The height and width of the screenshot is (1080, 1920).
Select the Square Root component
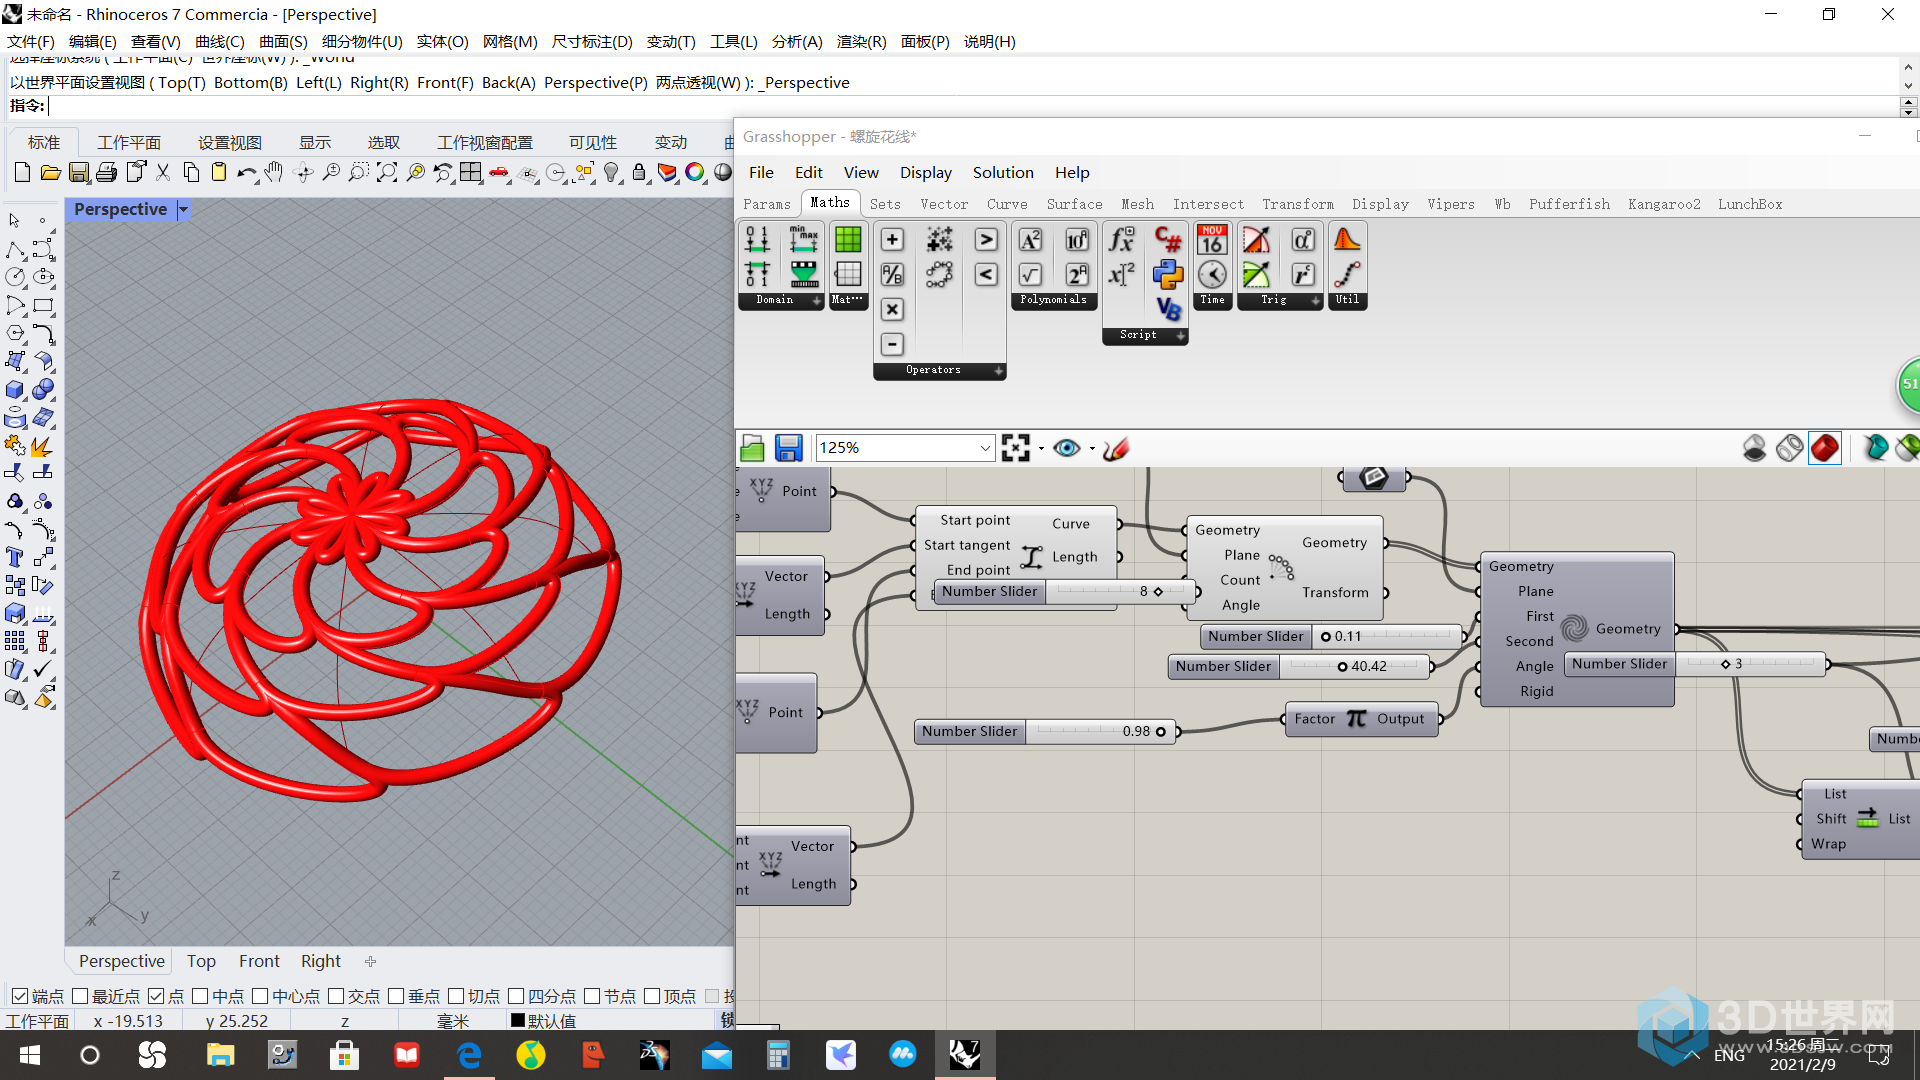click(x=1030, y=275)
